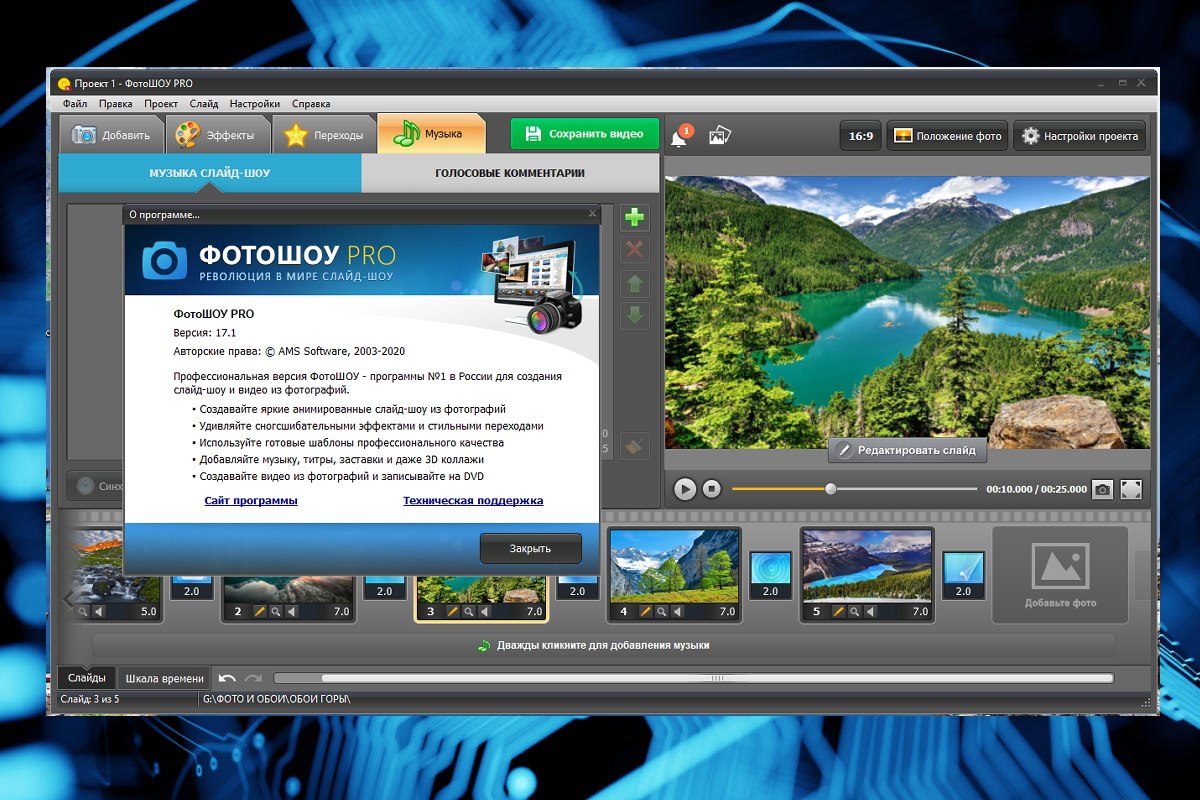Click the 16:9 aspect ratio button
Screen dimensions: 1200x800
861,136
